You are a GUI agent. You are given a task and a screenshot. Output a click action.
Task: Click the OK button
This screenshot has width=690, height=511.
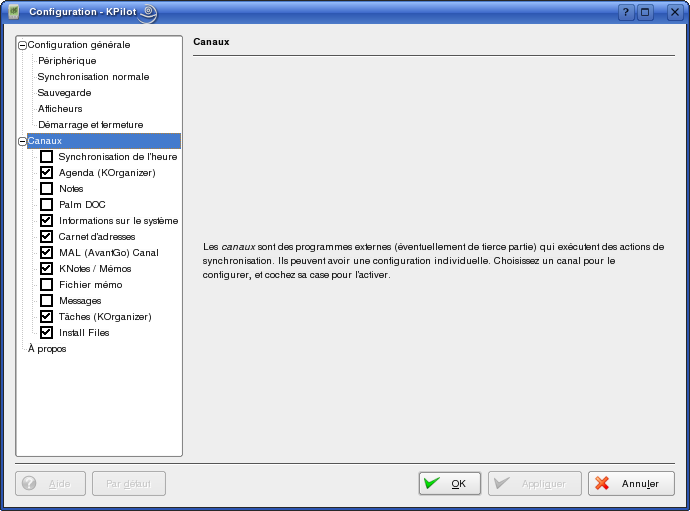[450, 484]
